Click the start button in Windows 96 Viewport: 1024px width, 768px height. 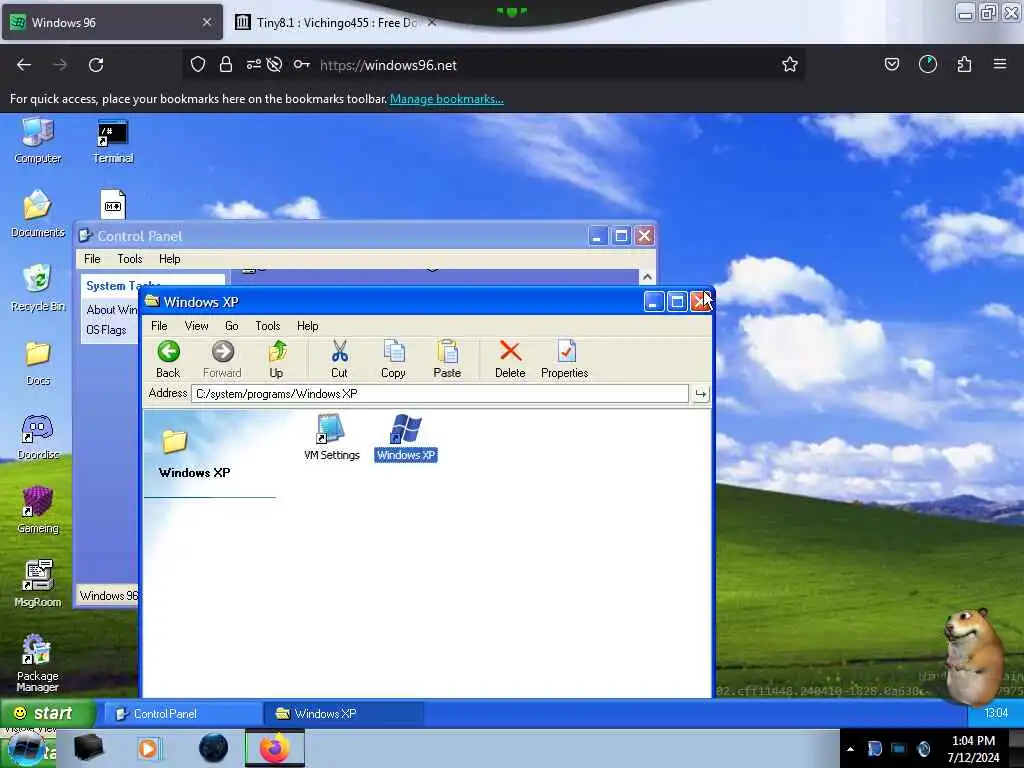tap(48, 713)
